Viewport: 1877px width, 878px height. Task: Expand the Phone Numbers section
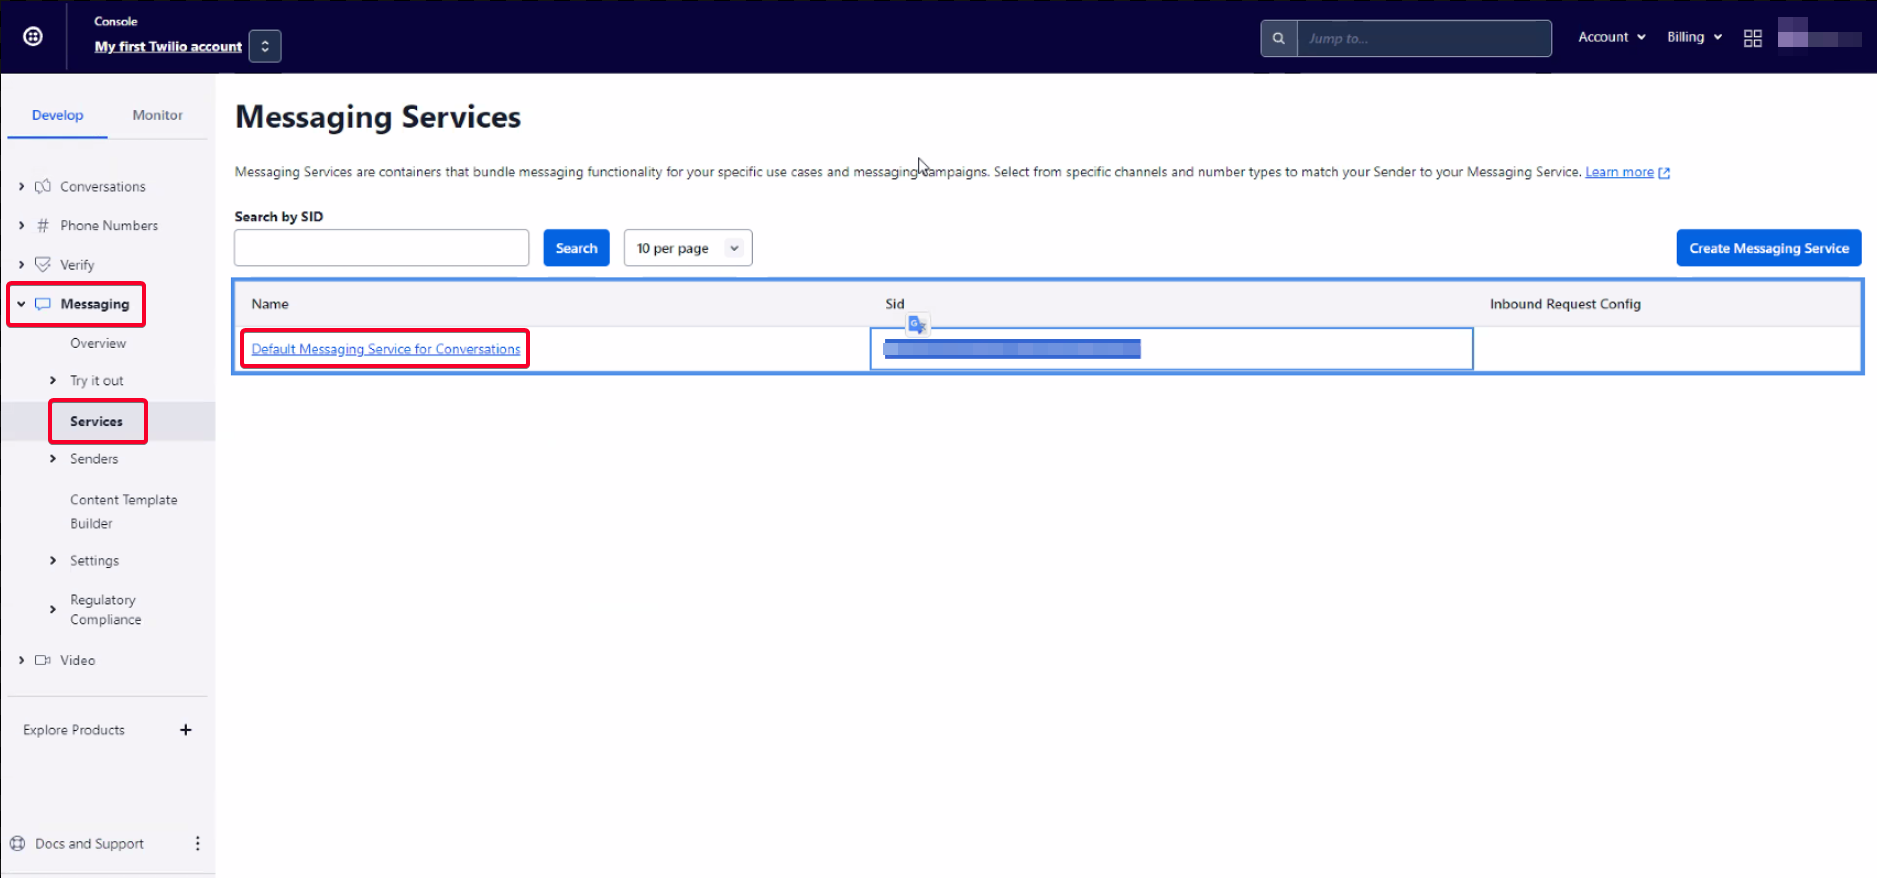point(22,226)
